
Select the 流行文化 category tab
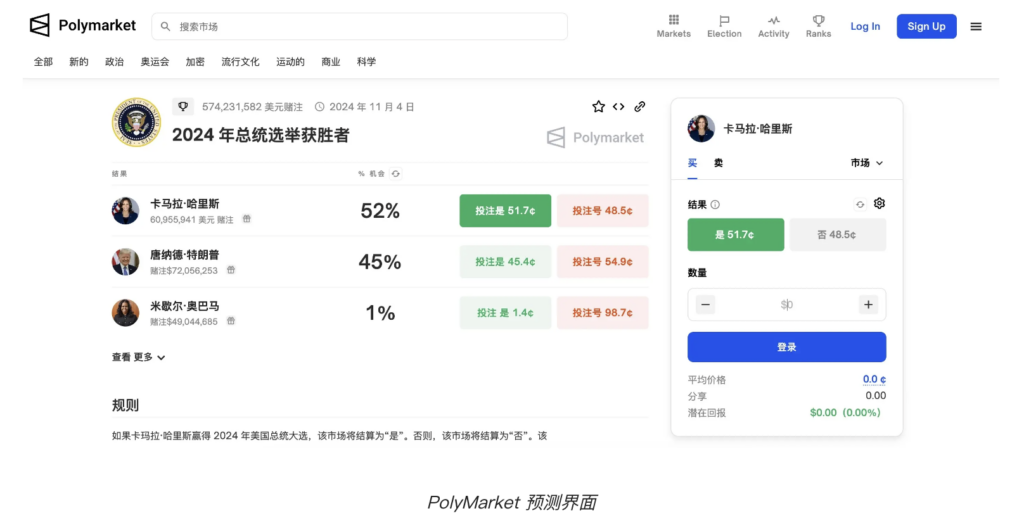(240, 62)
